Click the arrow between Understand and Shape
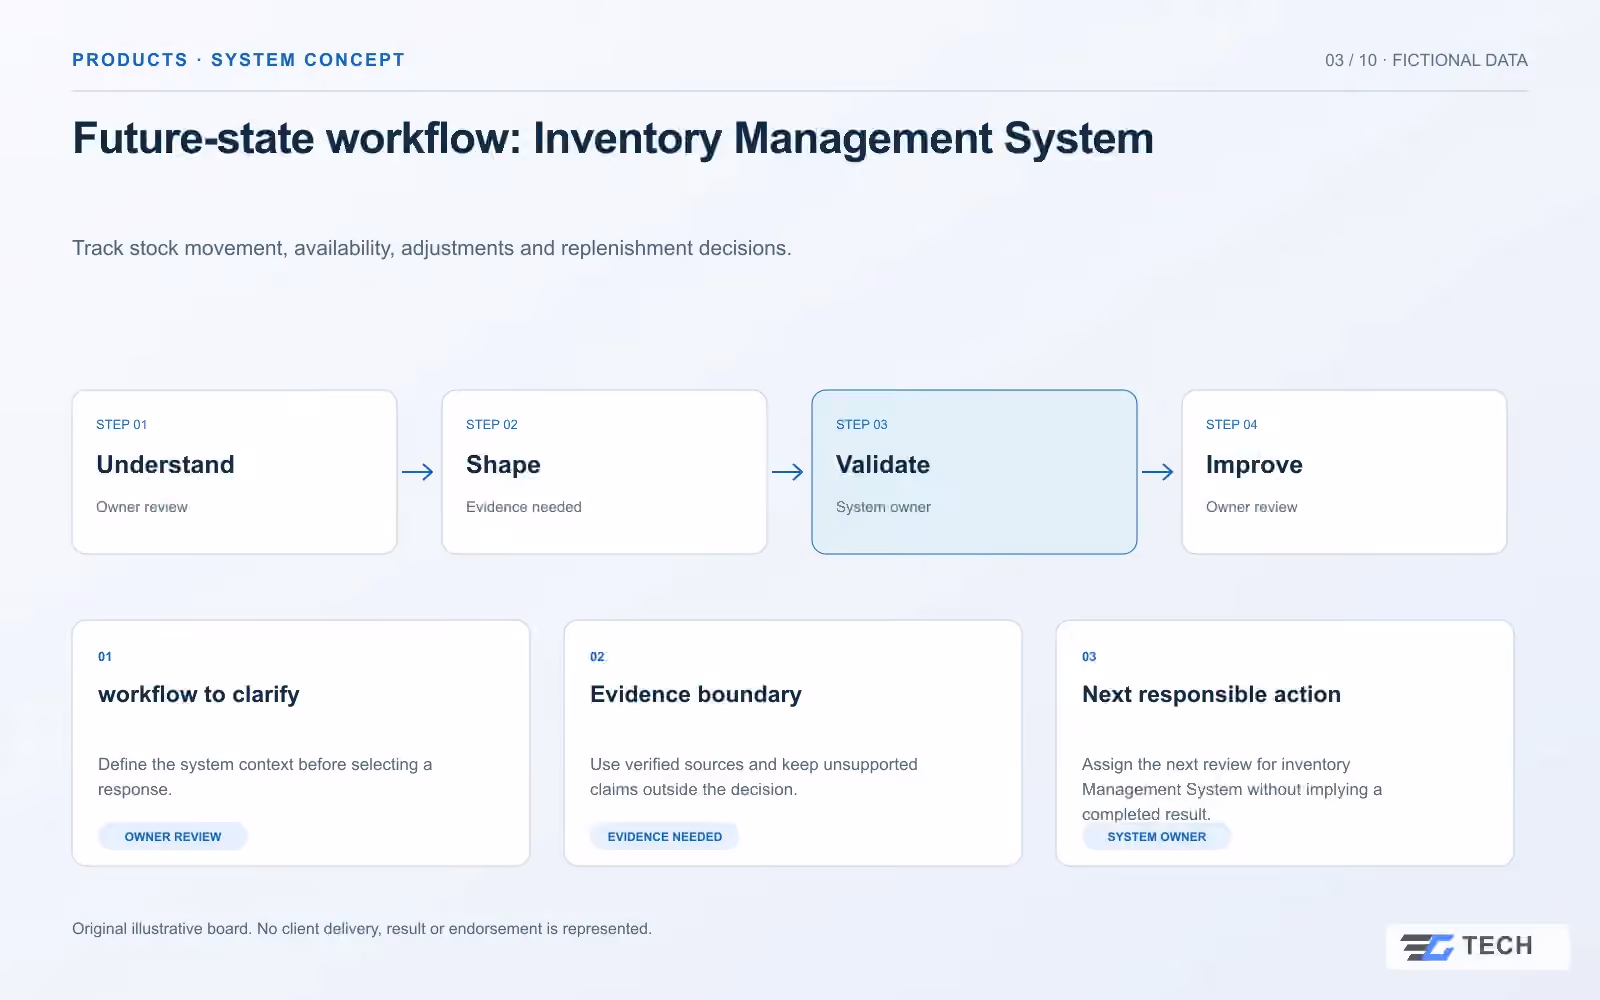The height and width of the screenshot is (1000, 1600). point(418,472)
